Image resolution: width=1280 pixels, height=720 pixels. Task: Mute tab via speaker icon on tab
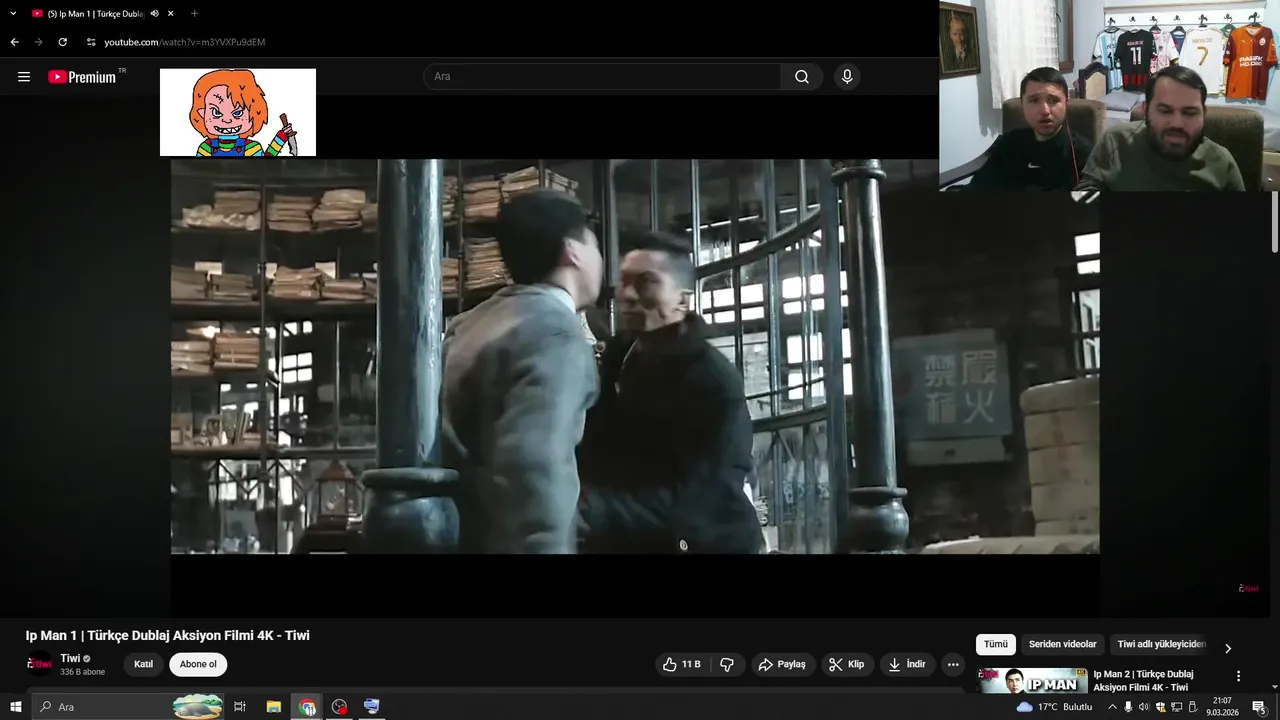click(154, 14)
